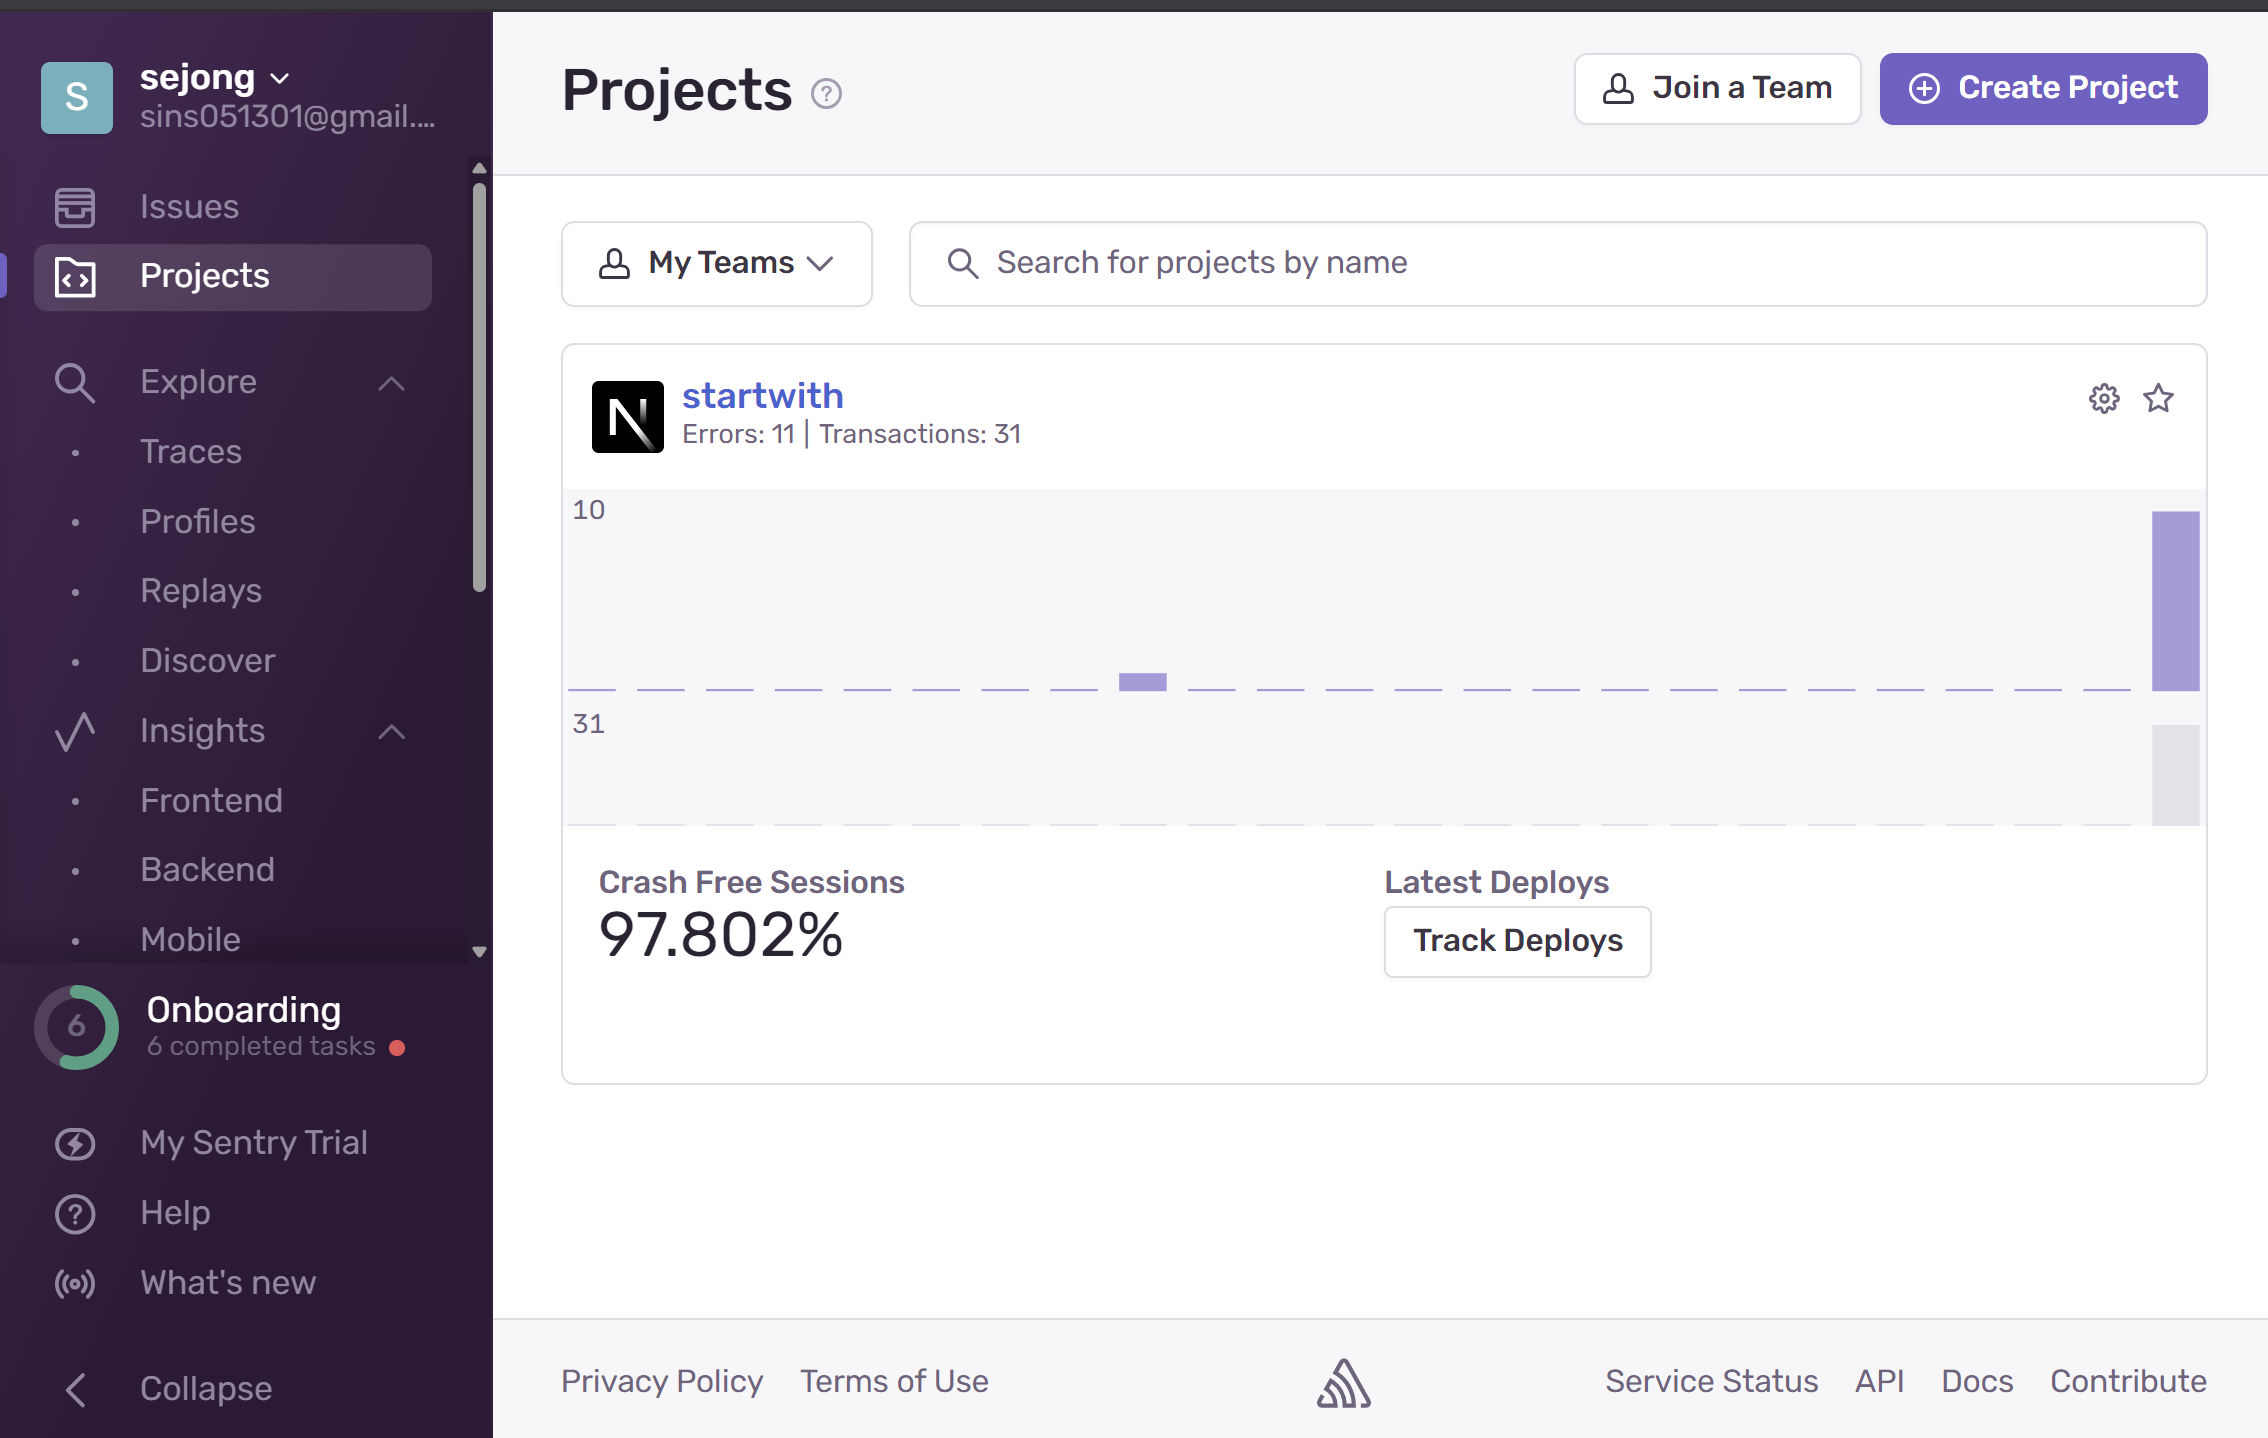Open the Help sidebar item
The image size is (2268, 1438).
[175, 1213]
